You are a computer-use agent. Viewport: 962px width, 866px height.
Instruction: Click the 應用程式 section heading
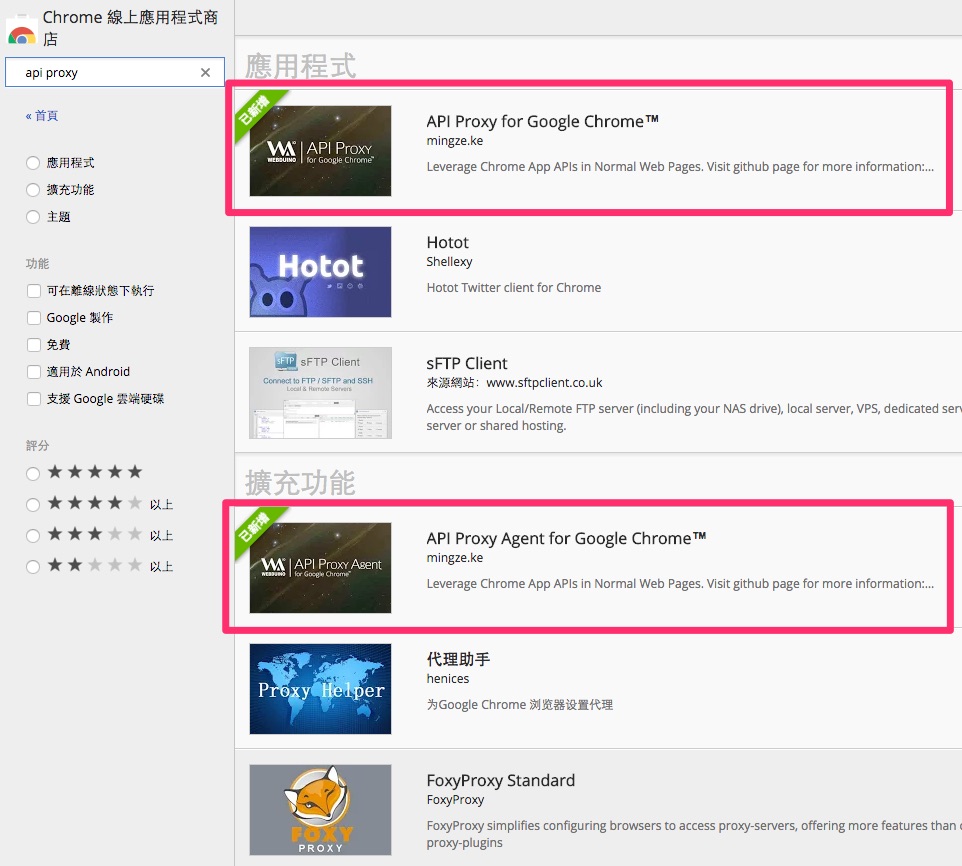[x=301, y=66]
